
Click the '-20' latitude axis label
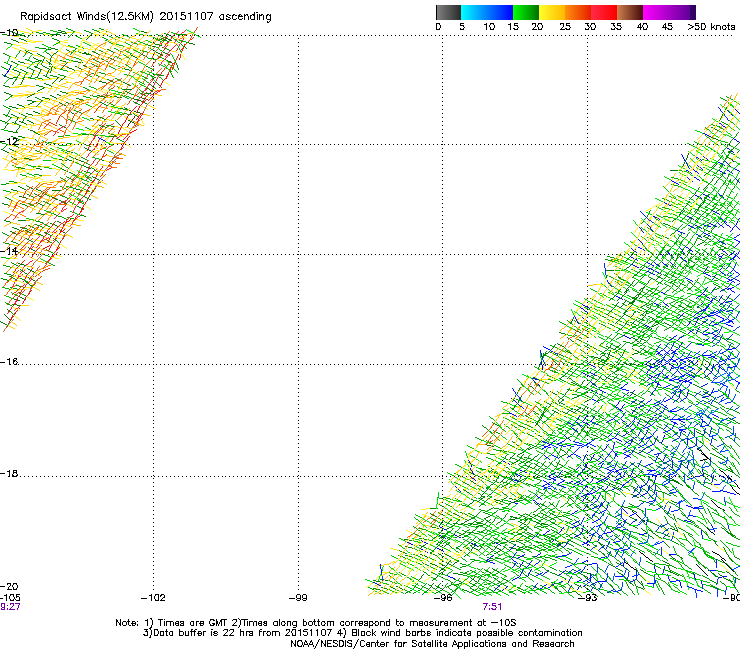(x=9, y=586)
